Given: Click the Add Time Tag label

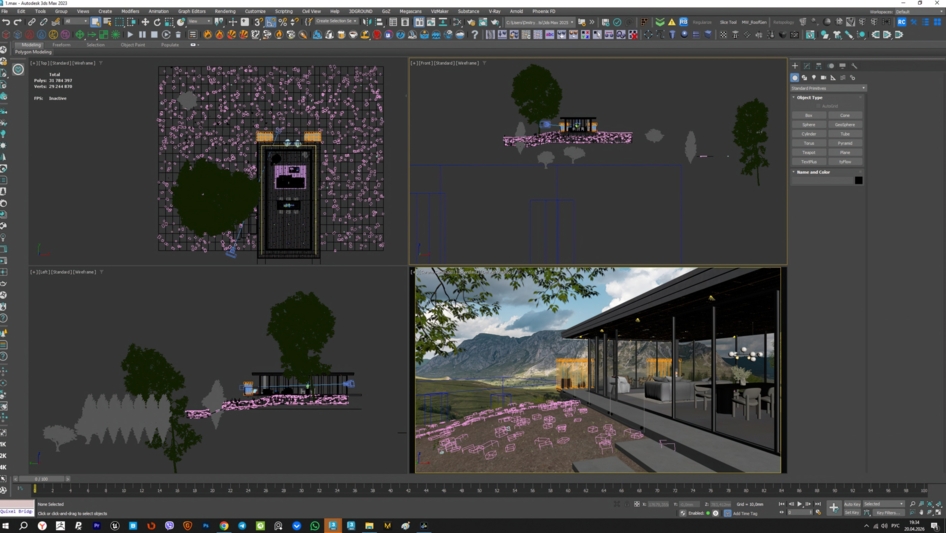Looking at the screenshot, I should (745, 513).
